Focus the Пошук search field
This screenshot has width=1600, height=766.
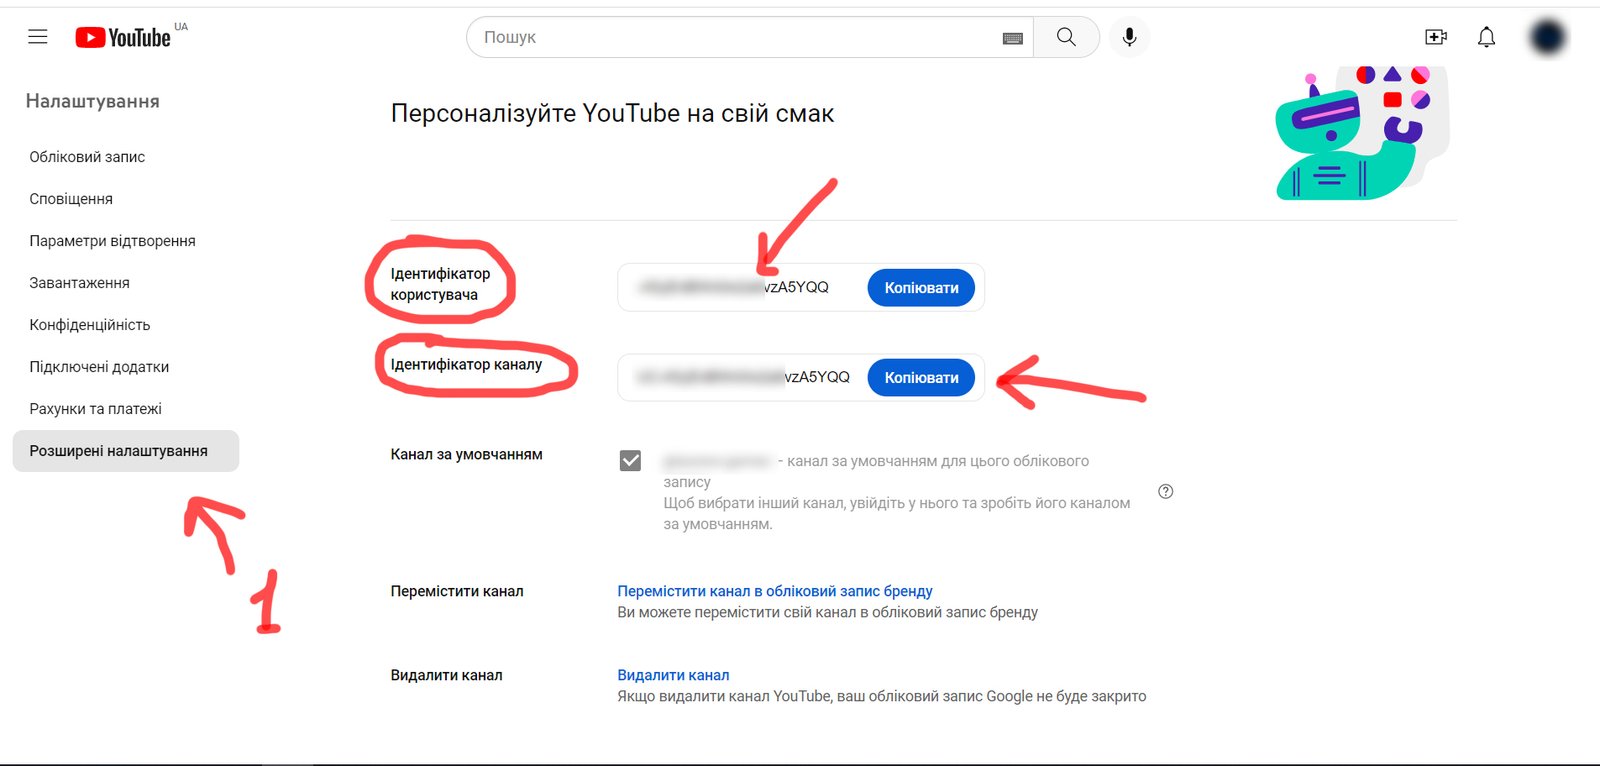740,37
